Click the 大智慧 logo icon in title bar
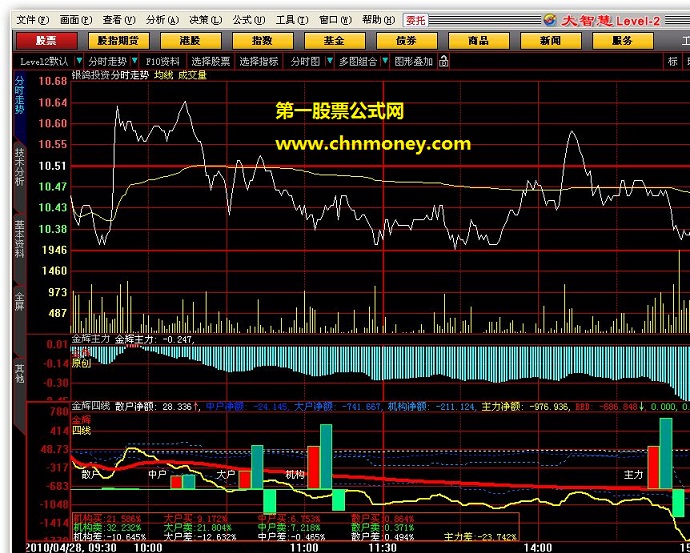This screenshot has height=553, width=690. pyautogui.click(x=550, y=20)
